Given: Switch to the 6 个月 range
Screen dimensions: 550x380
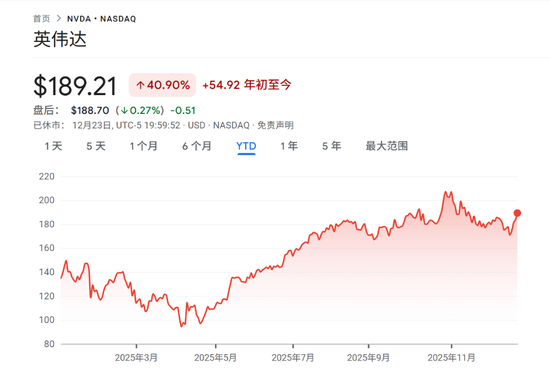Looking at the screenshot, I should coord(197,146).
